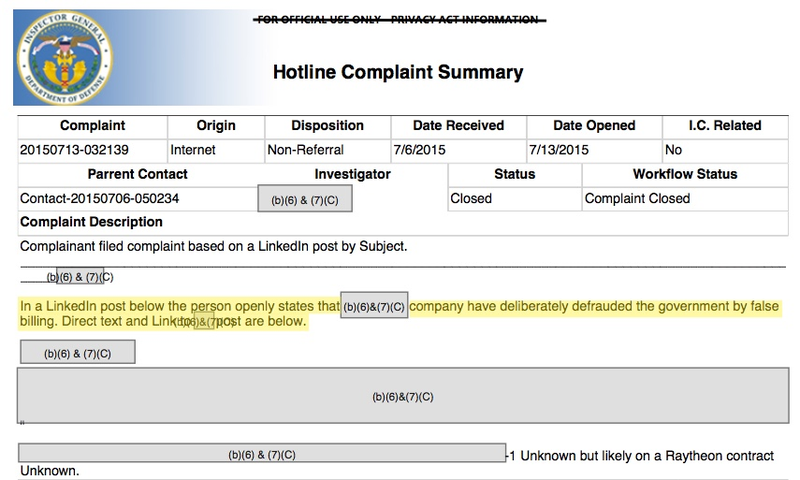The image size is (800, 480).
Task: Click the 'Parrent Contact' header
Action: [x=137, y=174]
